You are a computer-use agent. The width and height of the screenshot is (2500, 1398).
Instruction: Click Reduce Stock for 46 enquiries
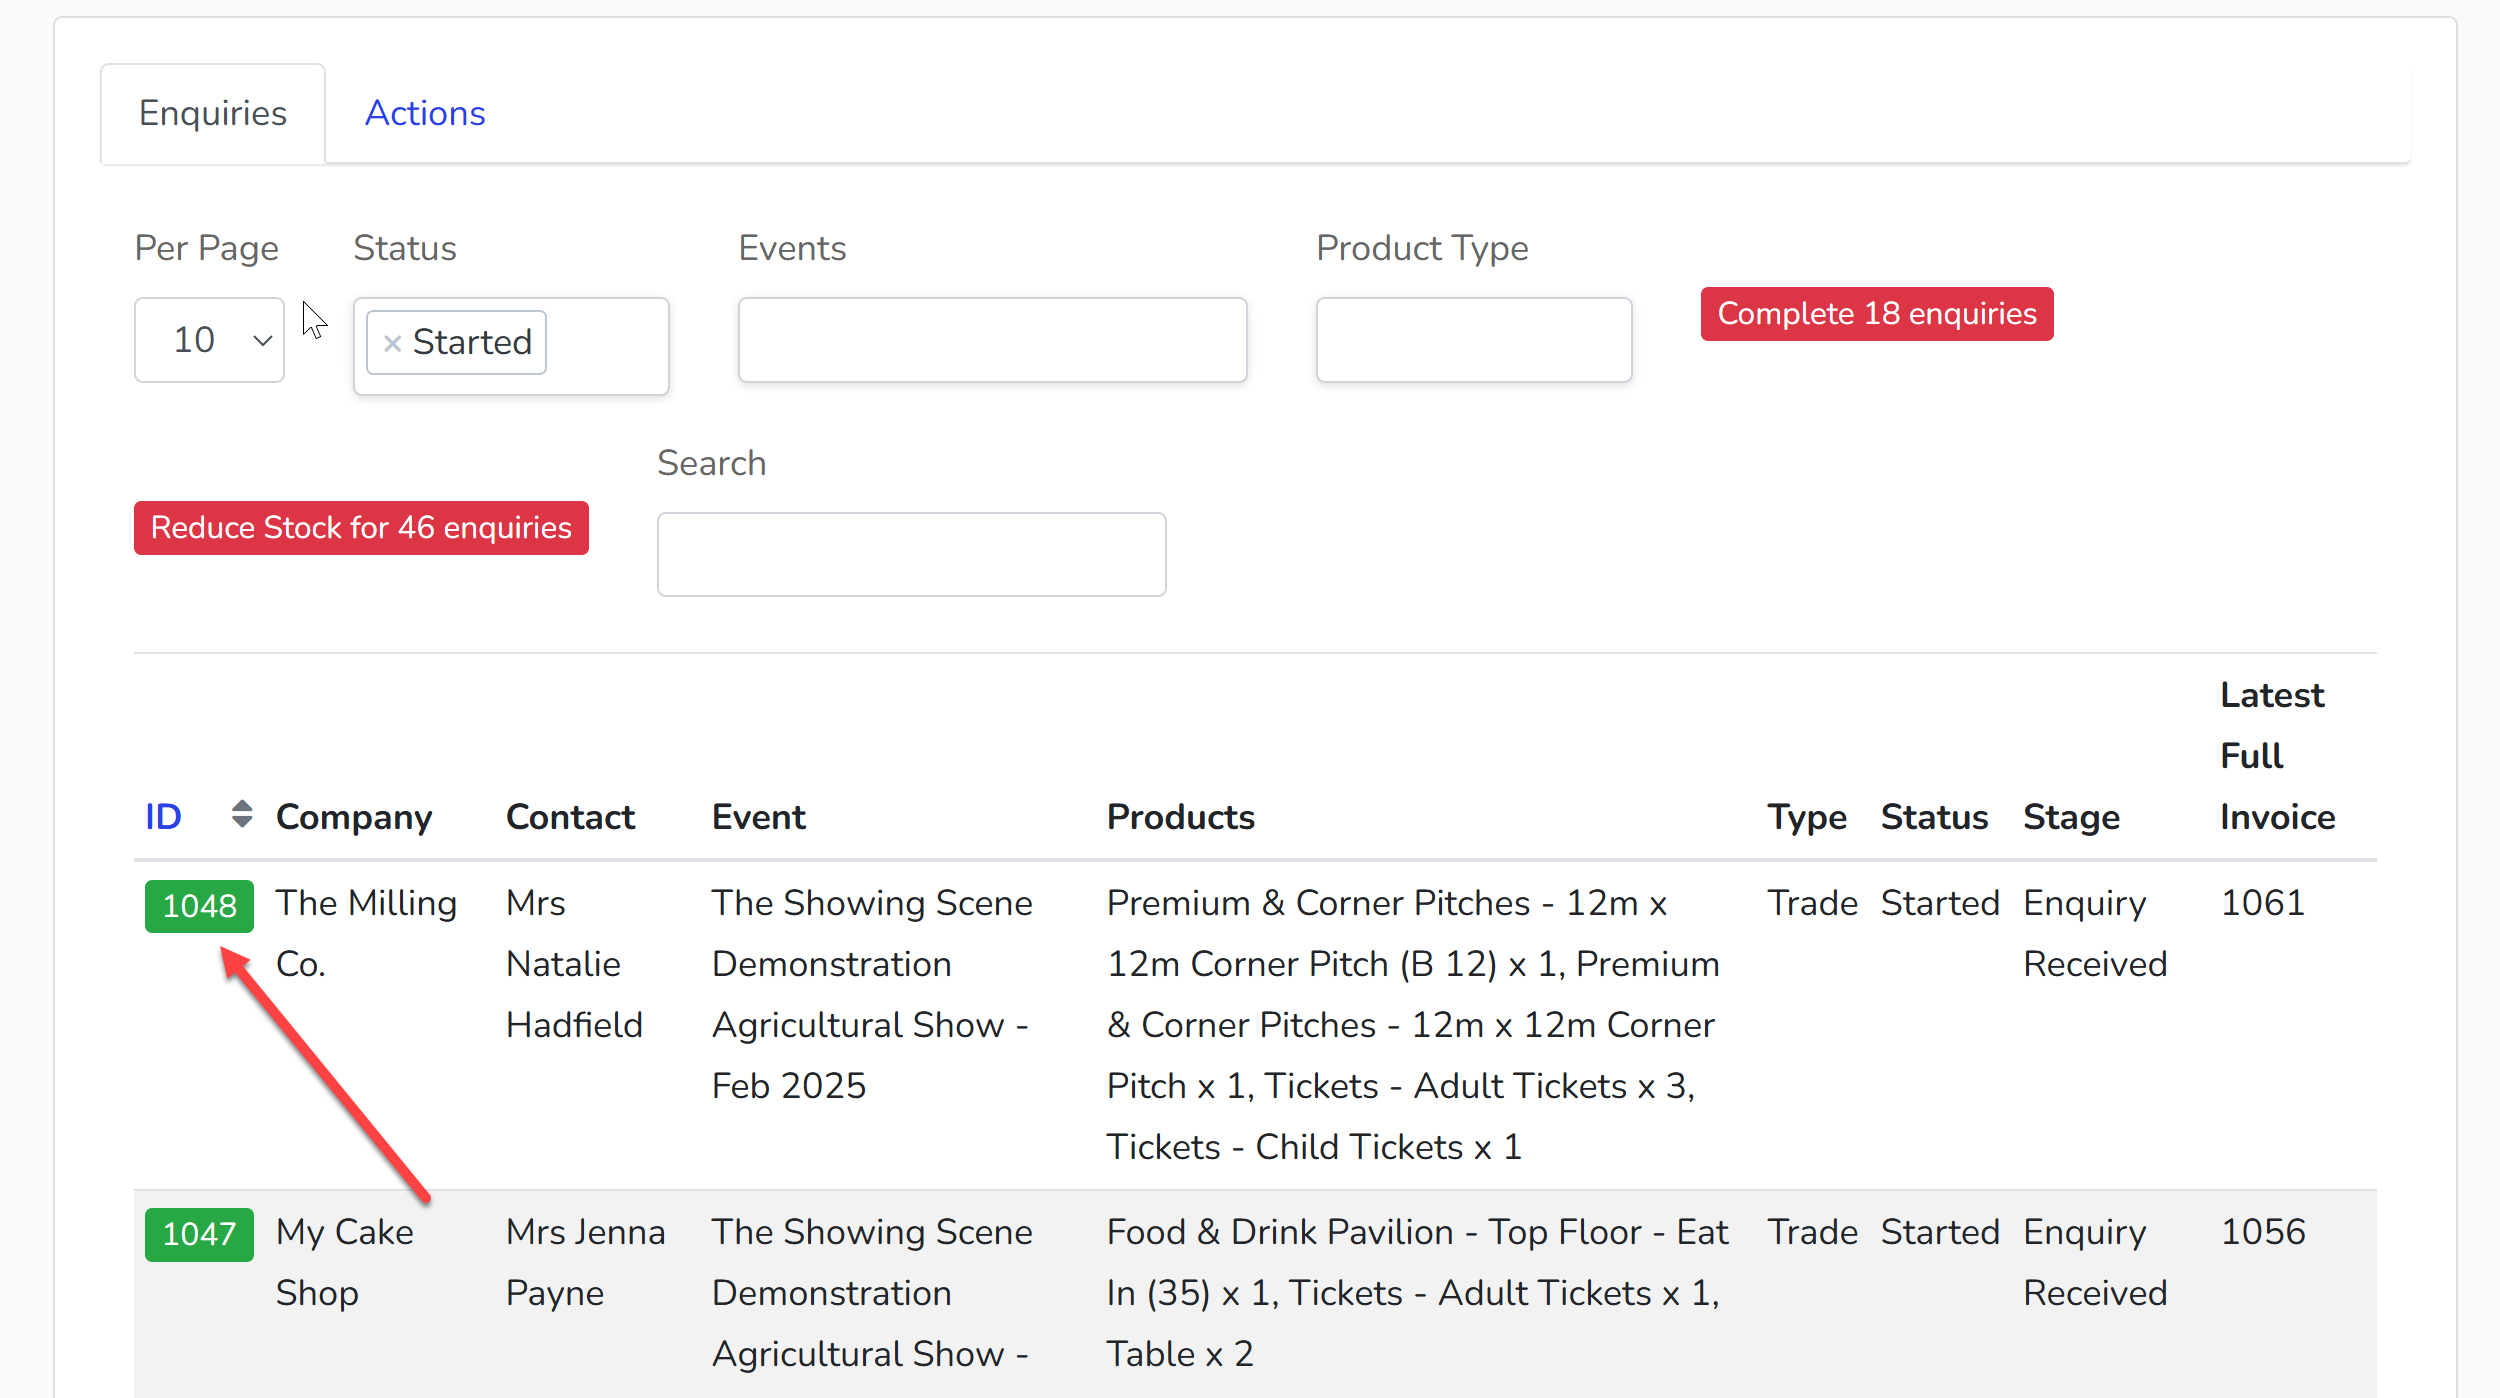361,528
